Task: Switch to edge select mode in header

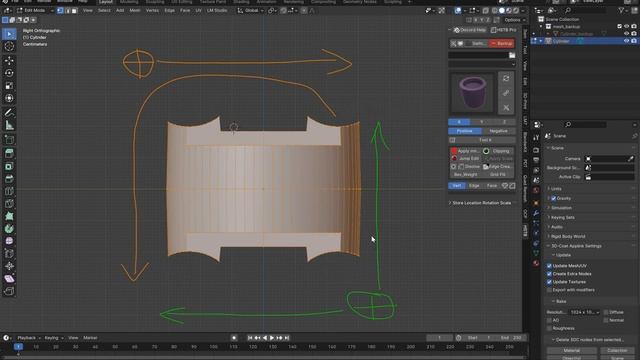Action: pyautogui.click(x=67, y=11)
